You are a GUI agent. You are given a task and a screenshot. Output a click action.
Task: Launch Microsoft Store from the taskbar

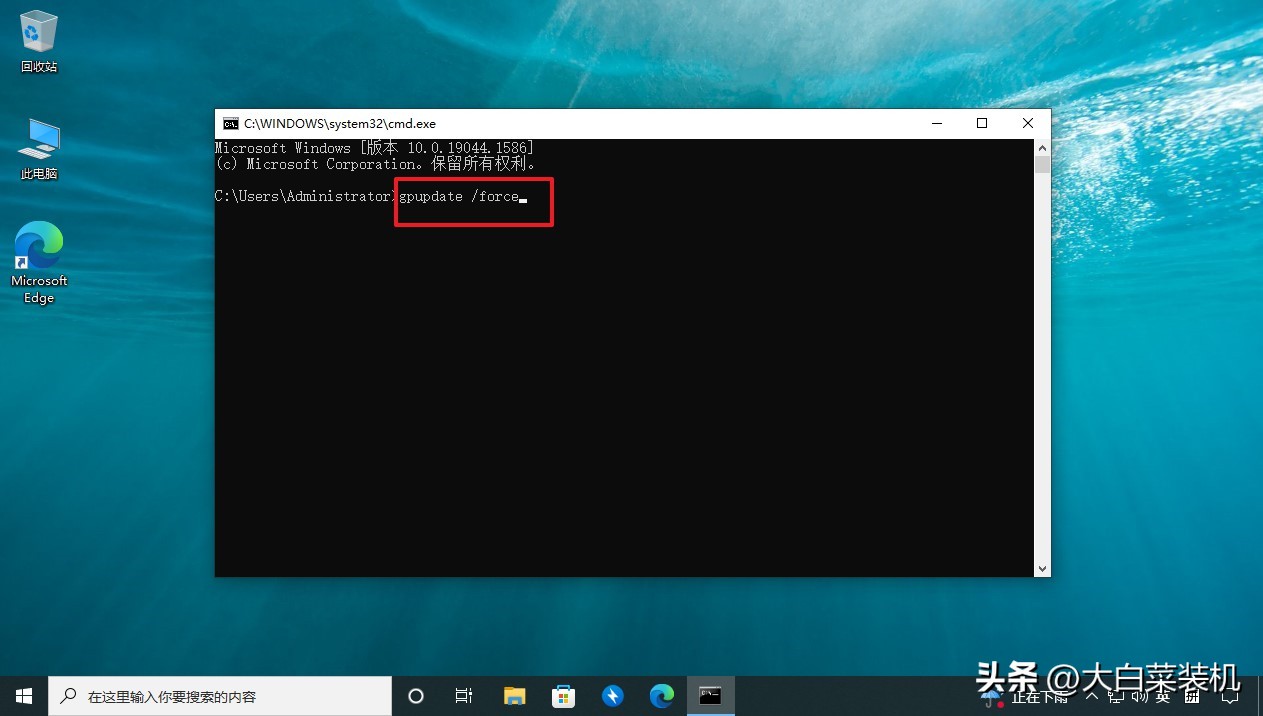pos(563,696)
